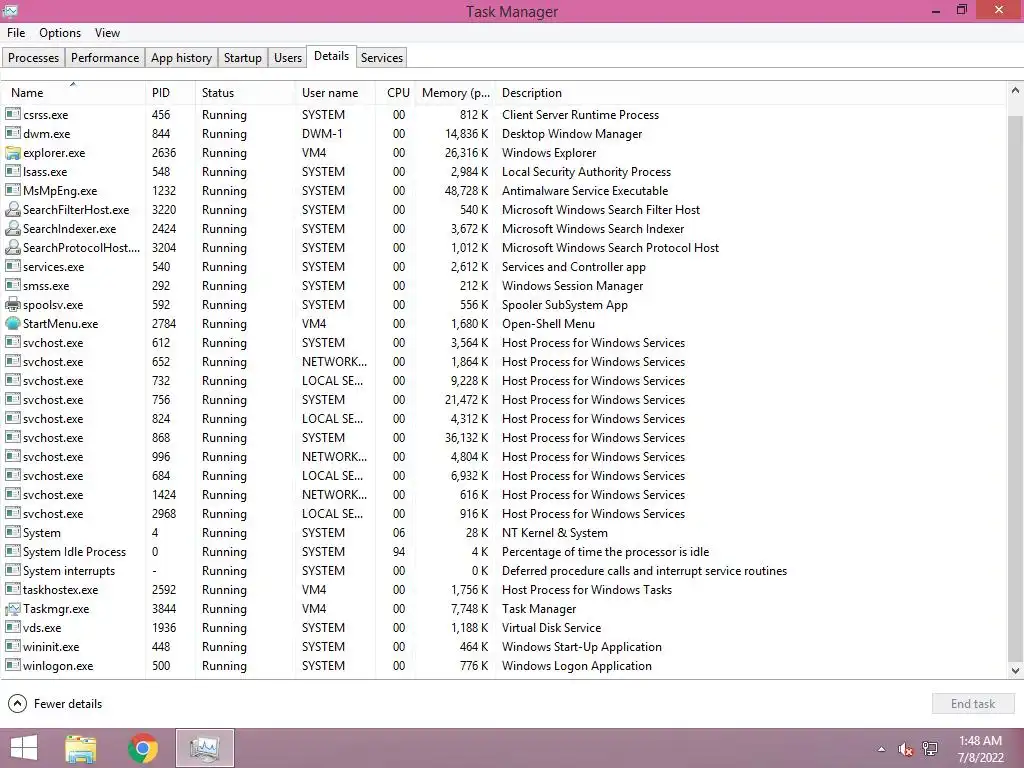Click the winlogon.exe process icon
This screenshot has width=1024, height=768.
click(12, 665)
